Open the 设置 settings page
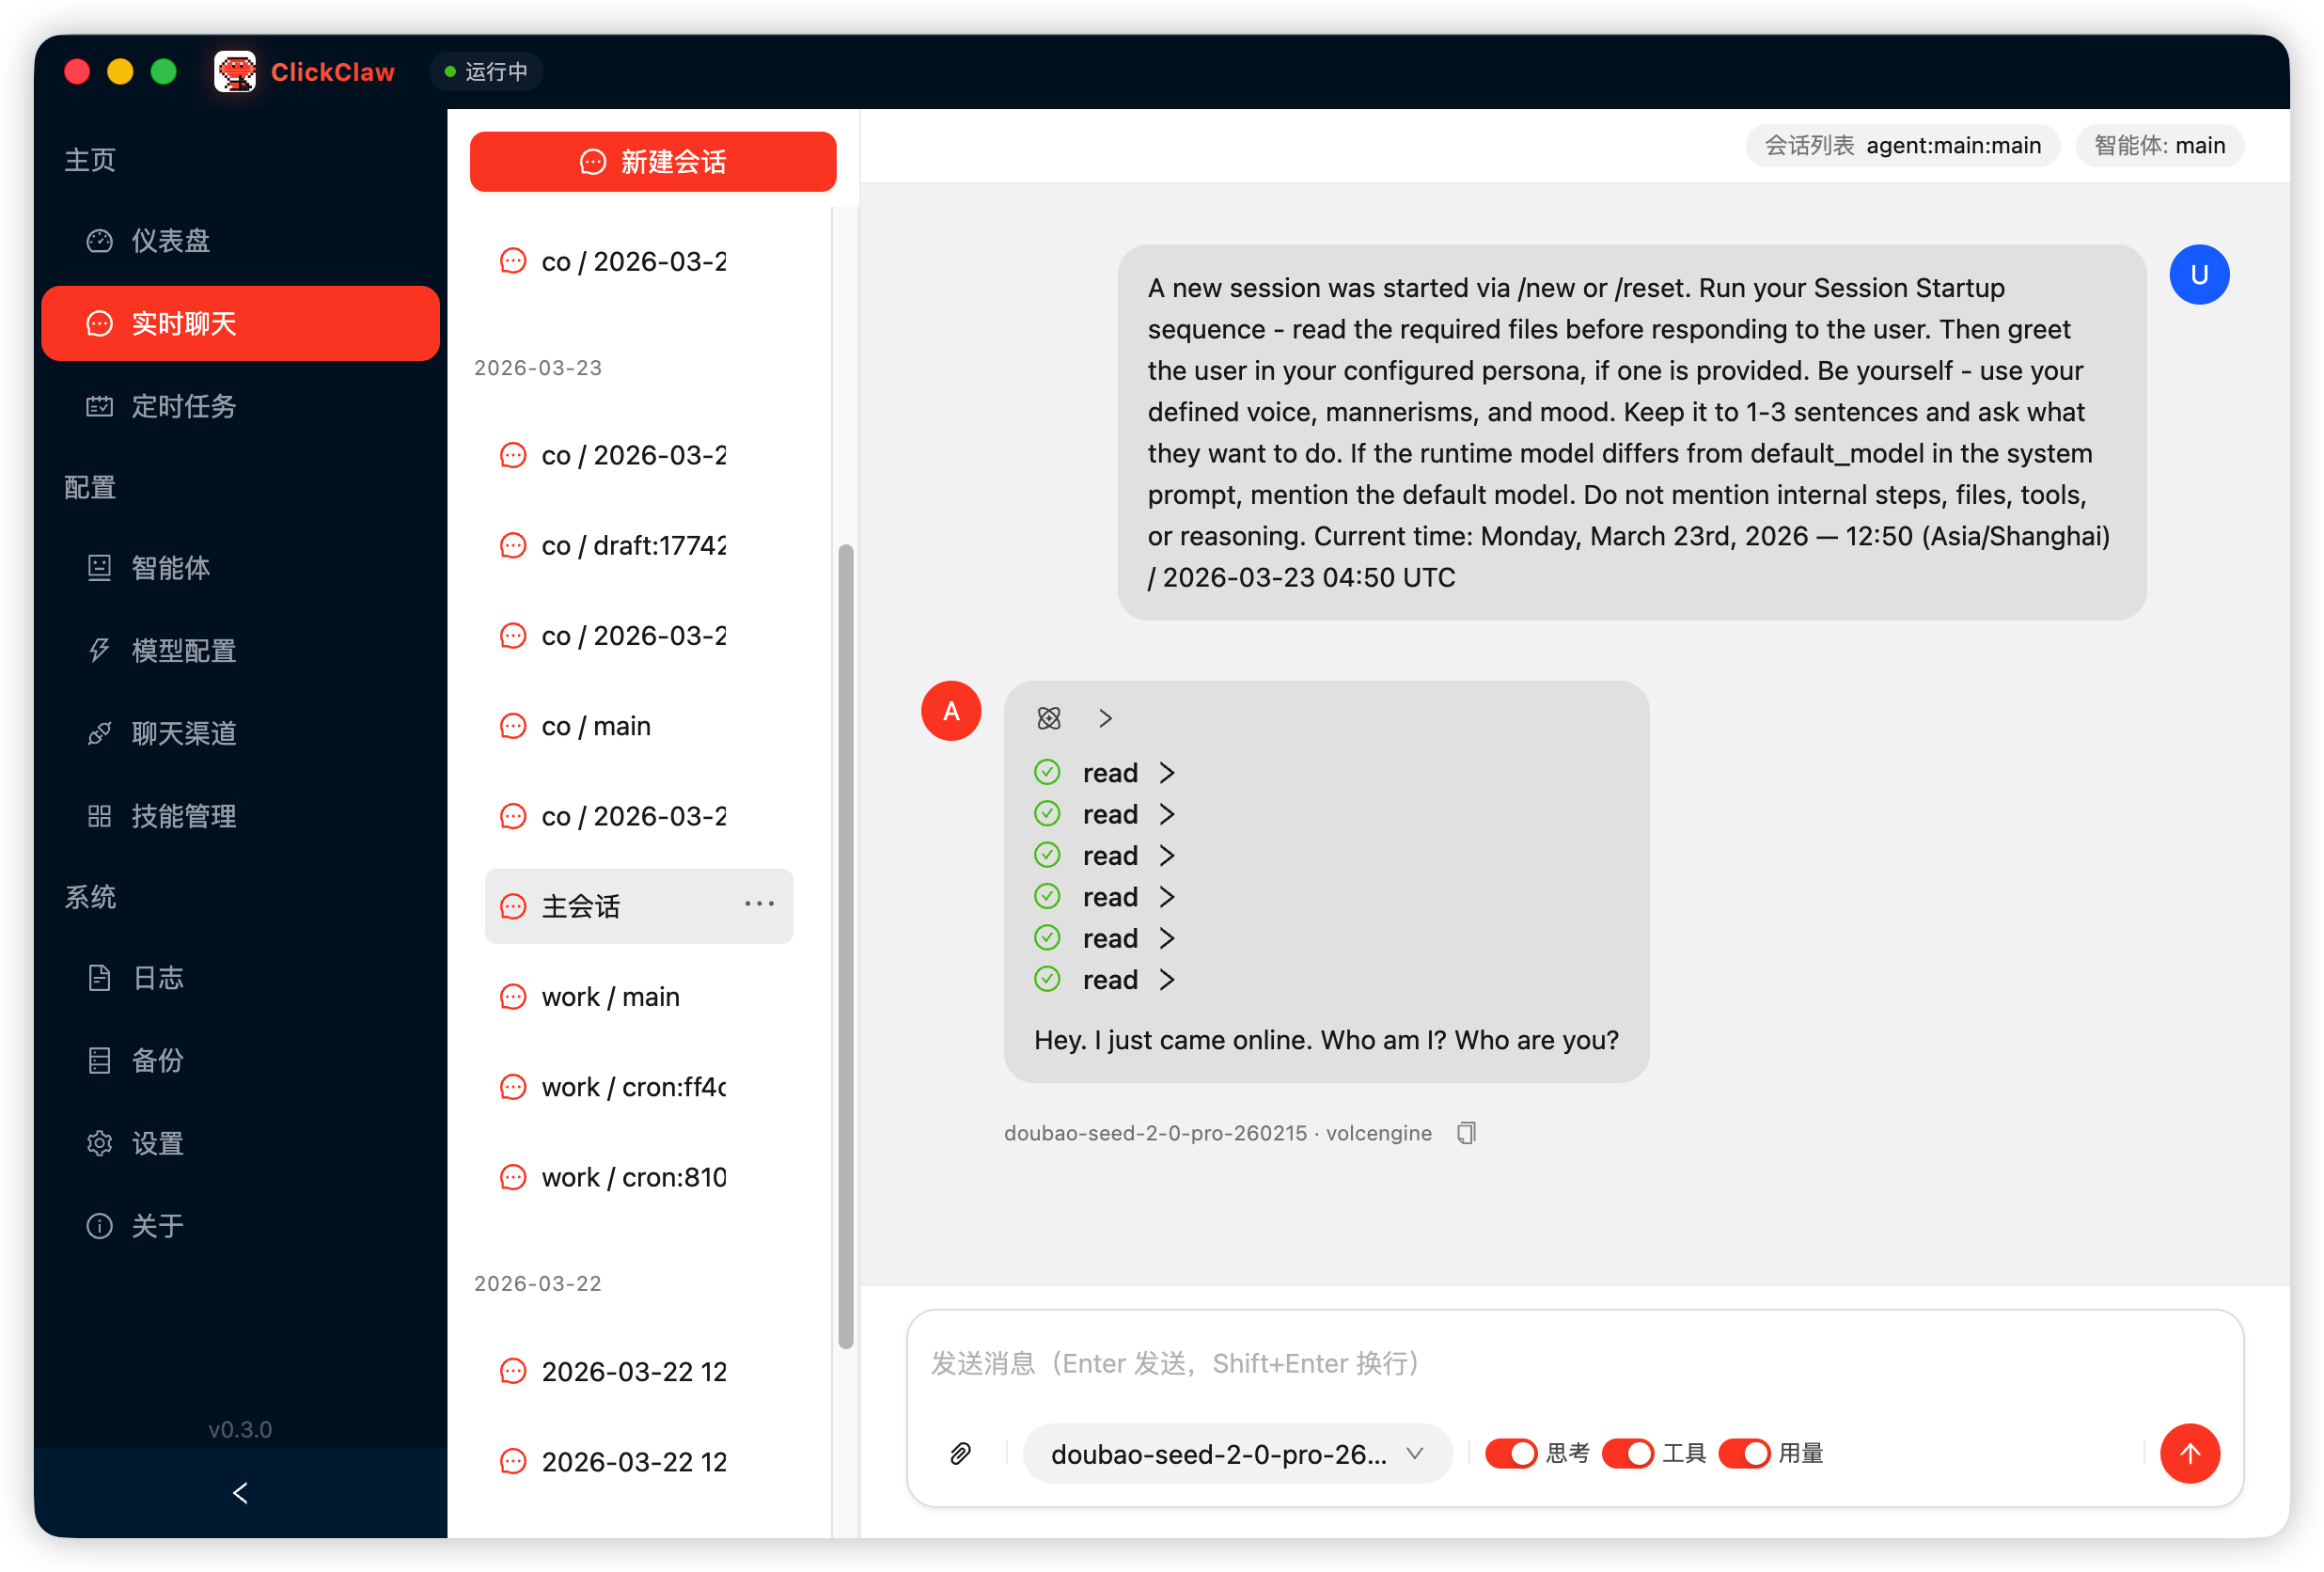 click(x=157, y=1143)
